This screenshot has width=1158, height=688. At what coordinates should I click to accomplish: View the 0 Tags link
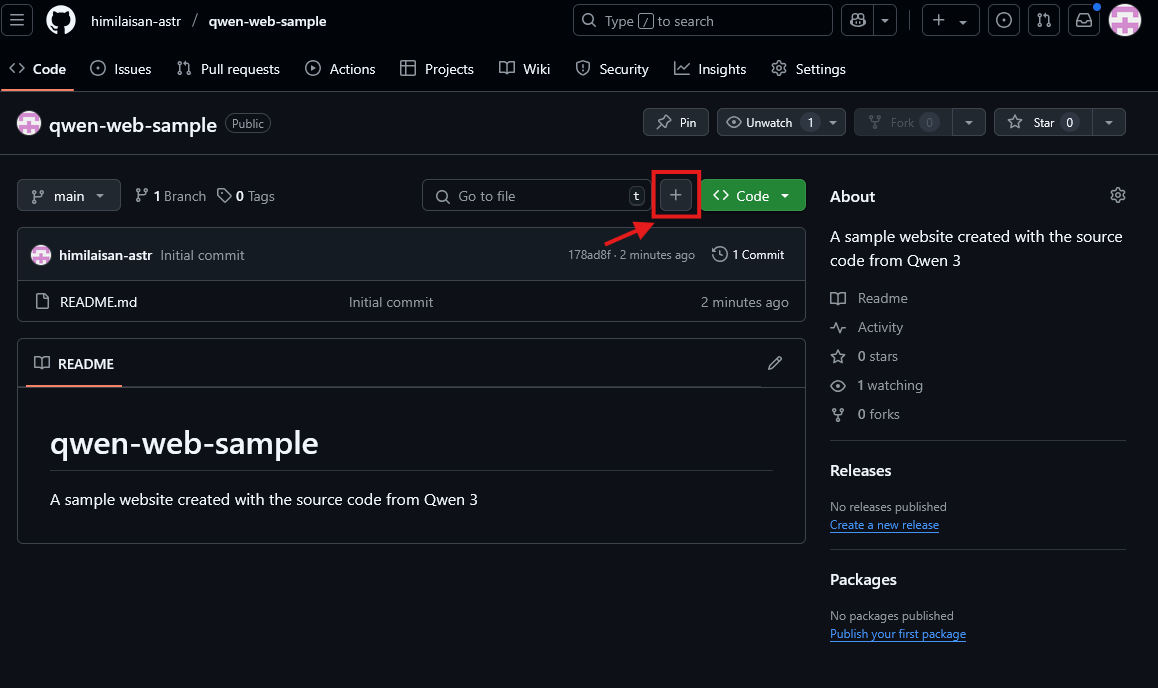(246, 196)
